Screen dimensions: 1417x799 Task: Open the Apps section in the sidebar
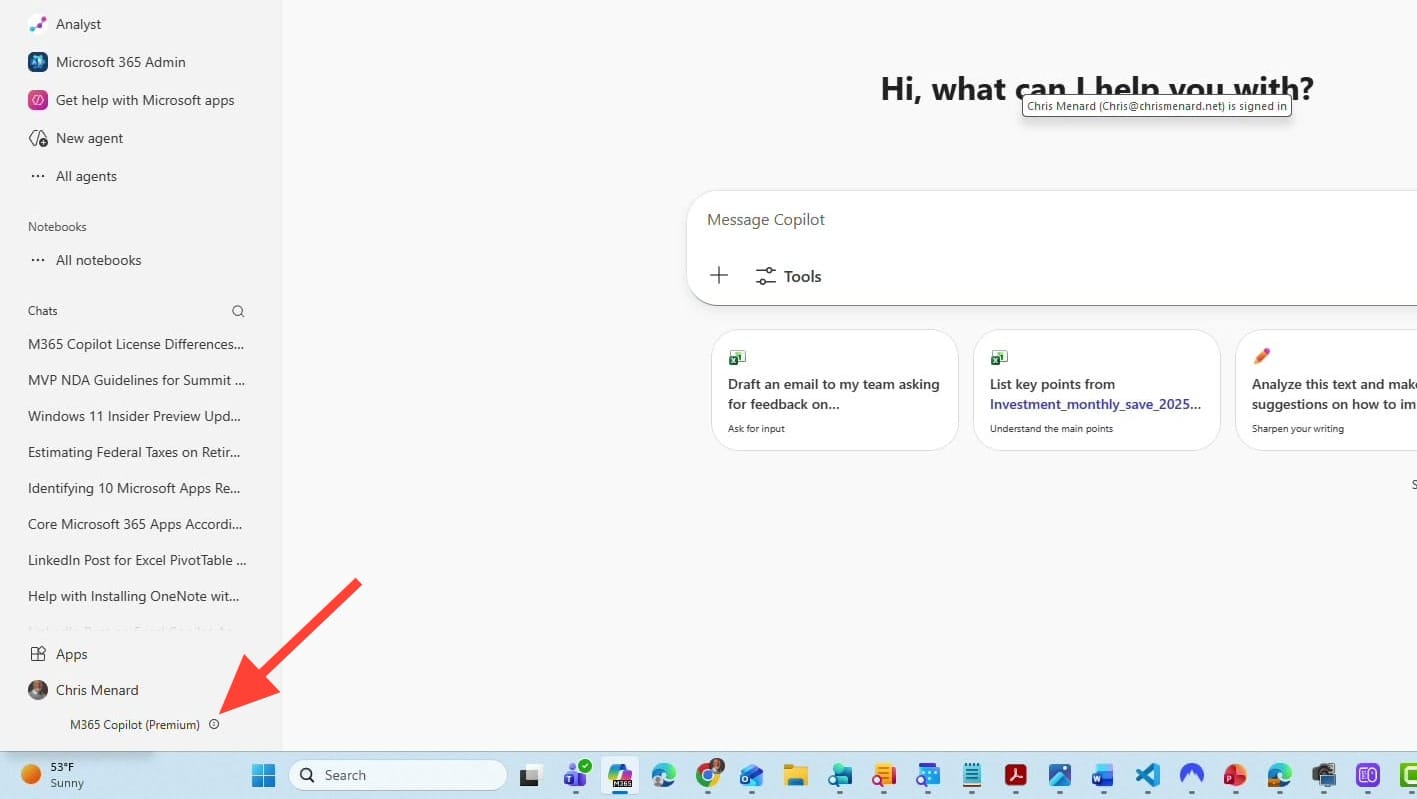[71, 654]
